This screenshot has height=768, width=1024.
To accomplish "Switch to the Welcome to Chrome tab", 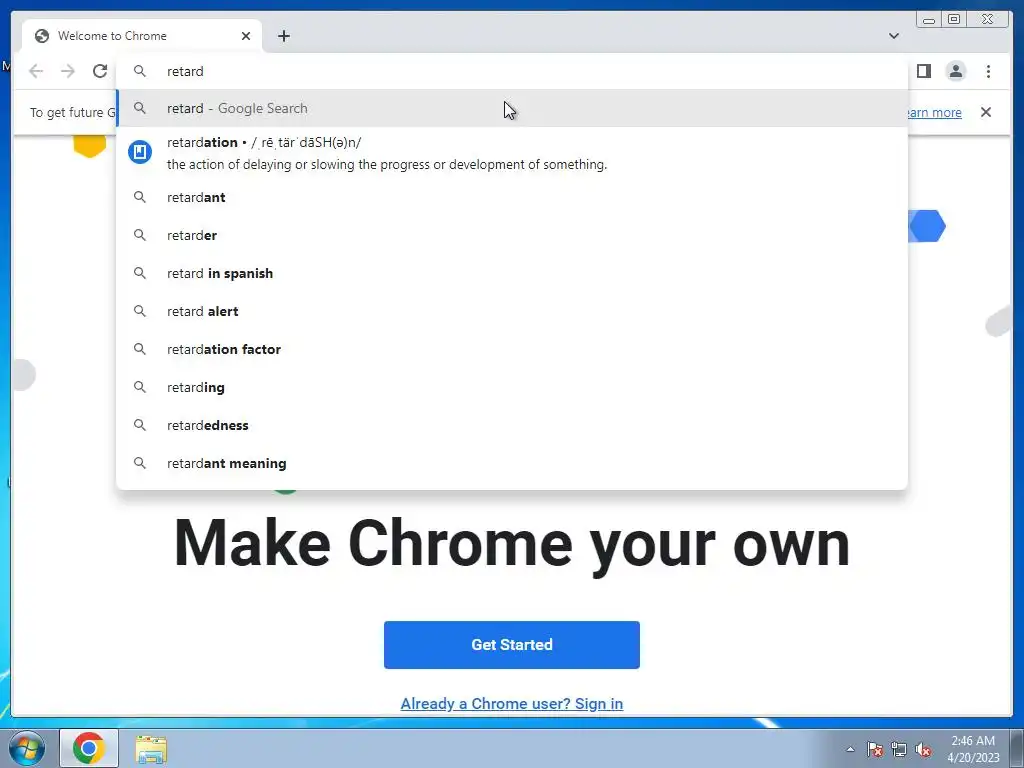I will (x=142, y=36).
